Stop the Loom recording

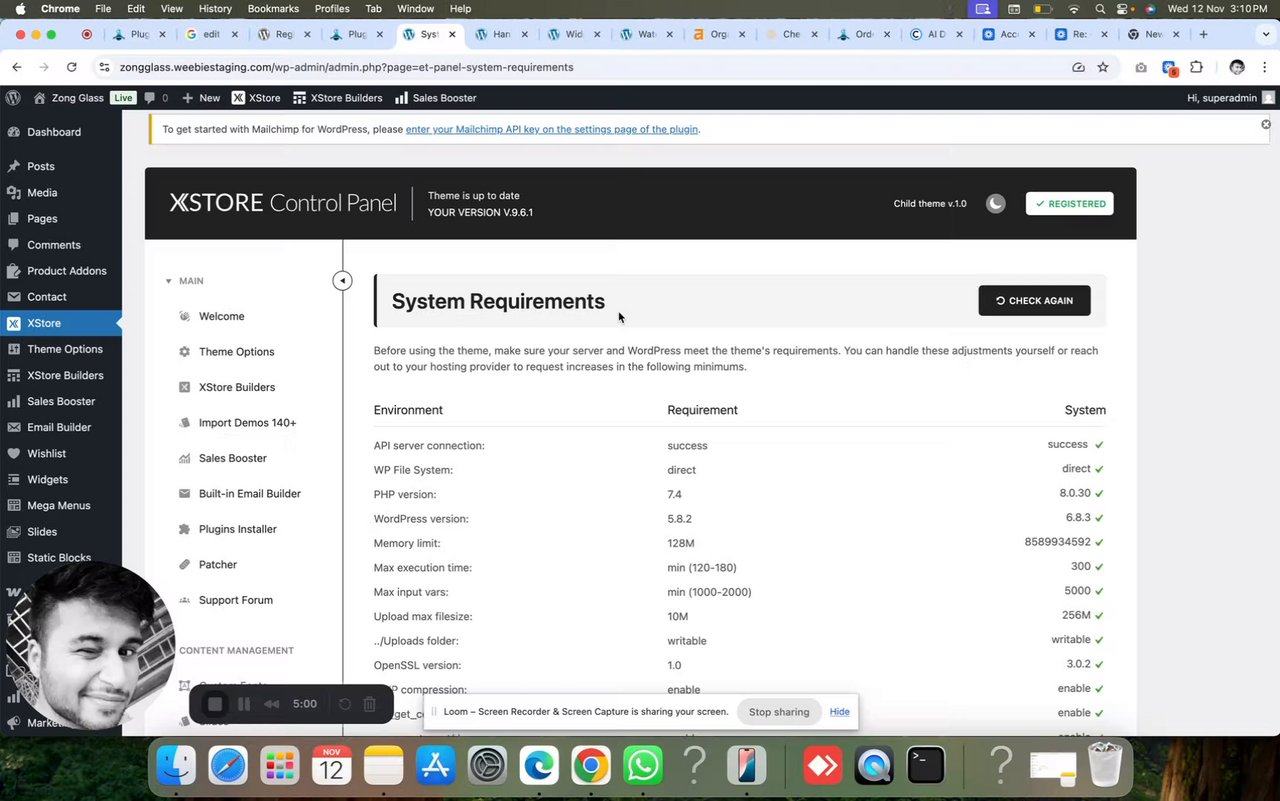pos(214,704)
